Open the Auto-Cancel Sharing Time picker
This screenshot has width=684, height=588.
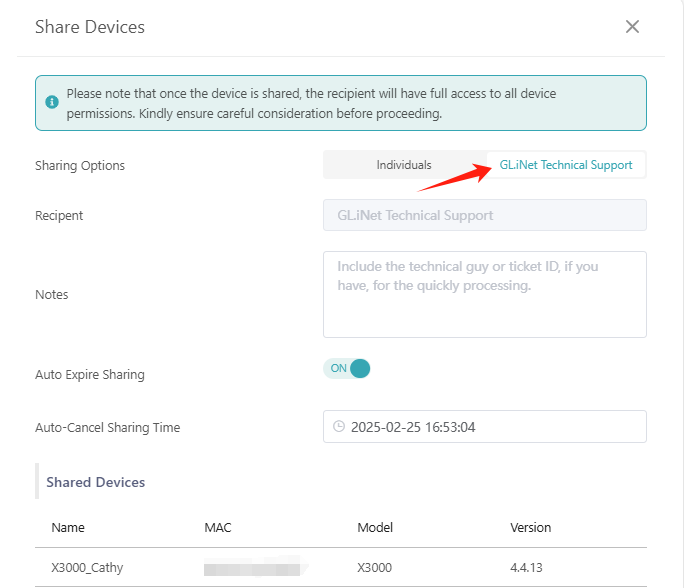(x=484, y=427)
